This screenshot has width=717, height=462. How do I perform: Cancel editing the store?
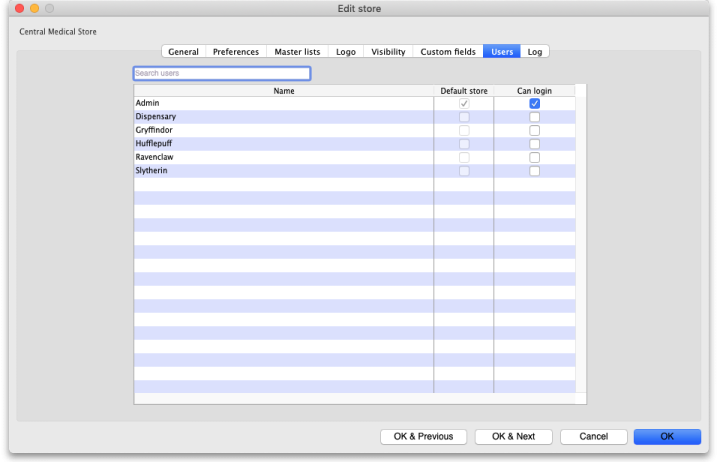tap(593, 437)
